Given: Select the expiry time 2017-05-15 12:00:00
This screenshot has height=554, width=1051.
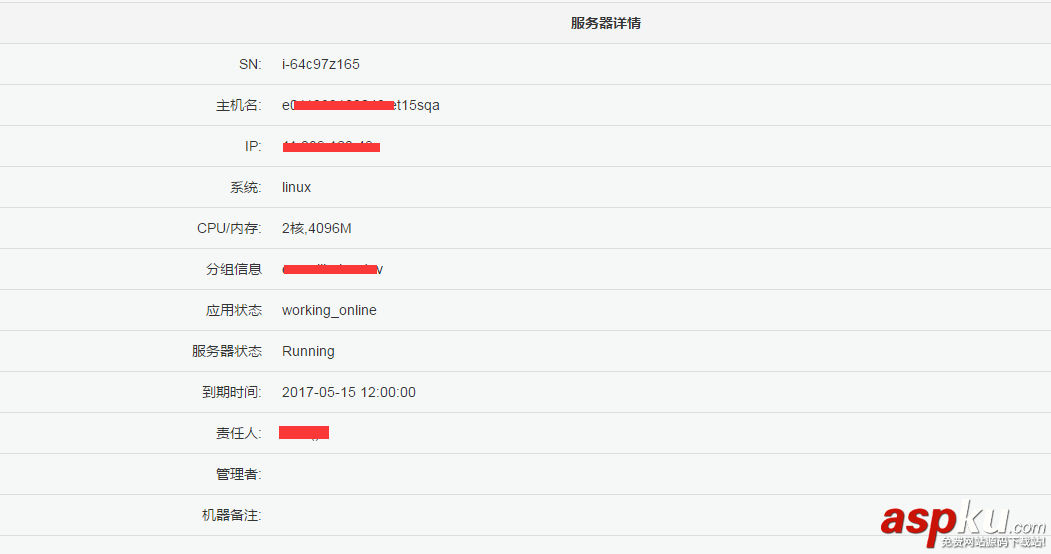Looking at the screenshot, I should point(348,392).
